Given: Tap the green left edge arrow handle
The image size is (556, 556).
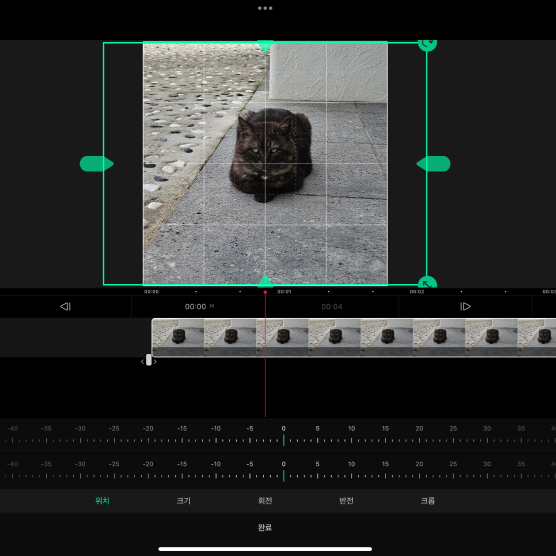Looking at the screenshot, I should click(96, 164).
